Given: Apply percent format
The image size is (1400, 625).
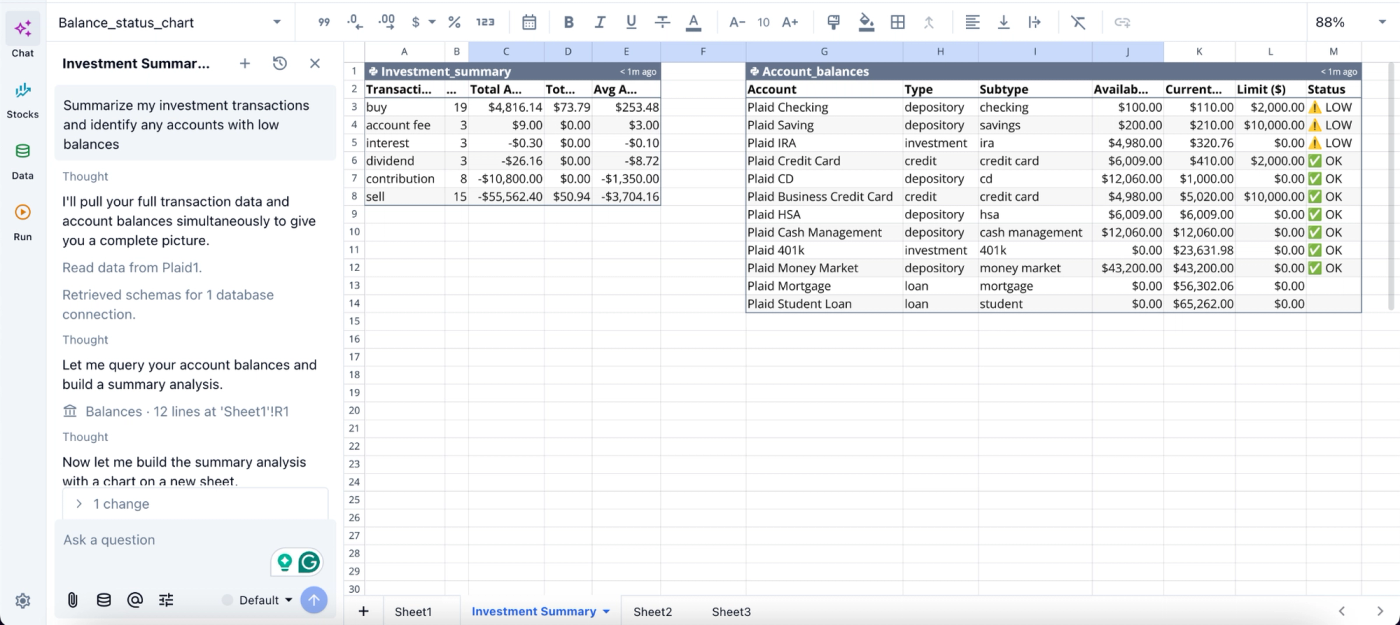Looking at the screenshot, I should click(x=454, y=22).
